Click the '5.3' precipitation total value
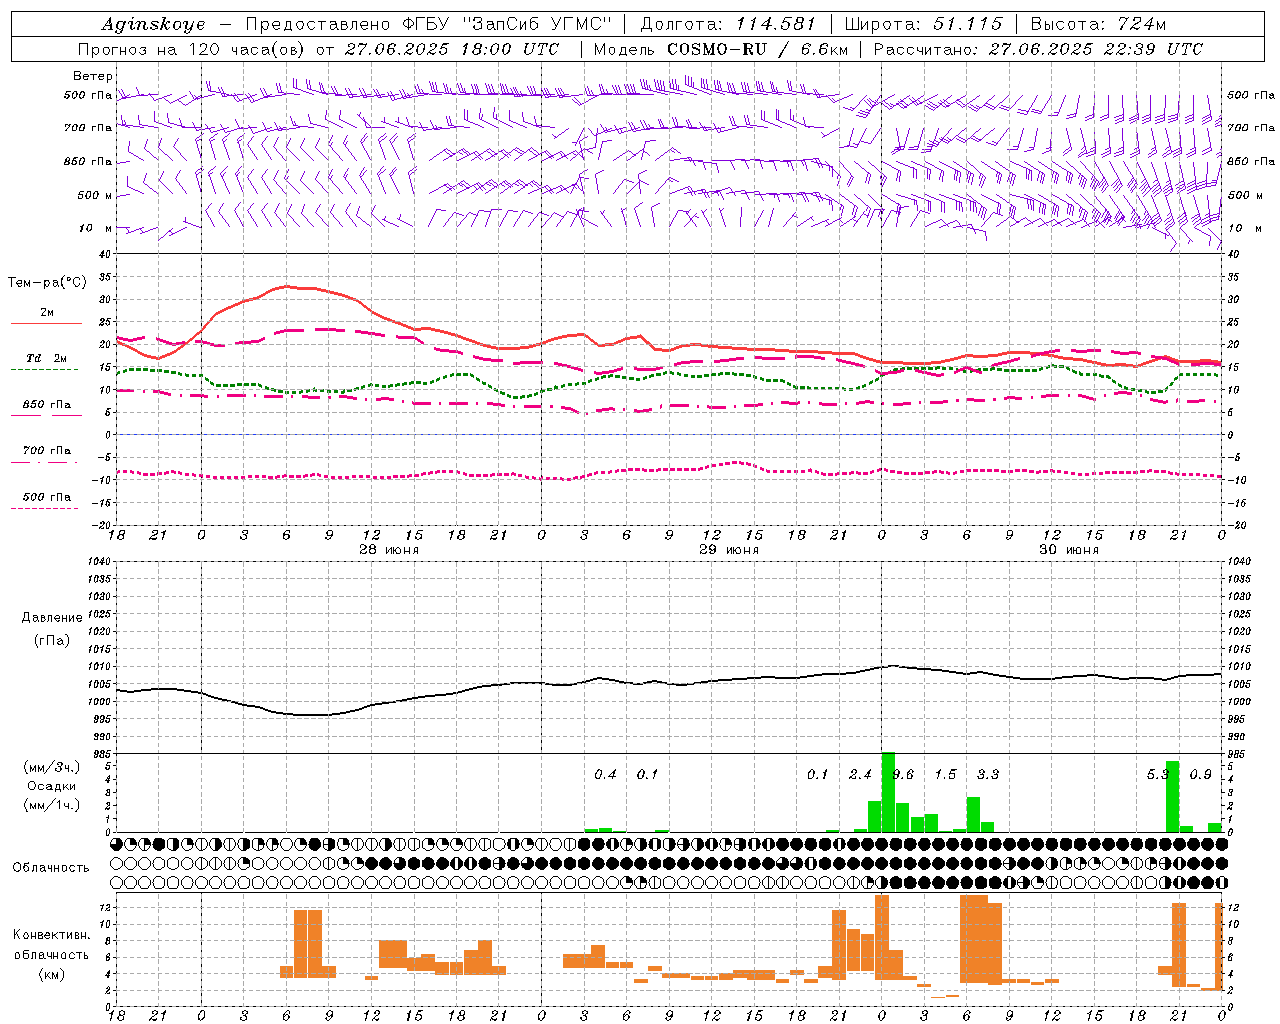Viewport: 1280px width, 1024px height. (x=1158, y=775)
